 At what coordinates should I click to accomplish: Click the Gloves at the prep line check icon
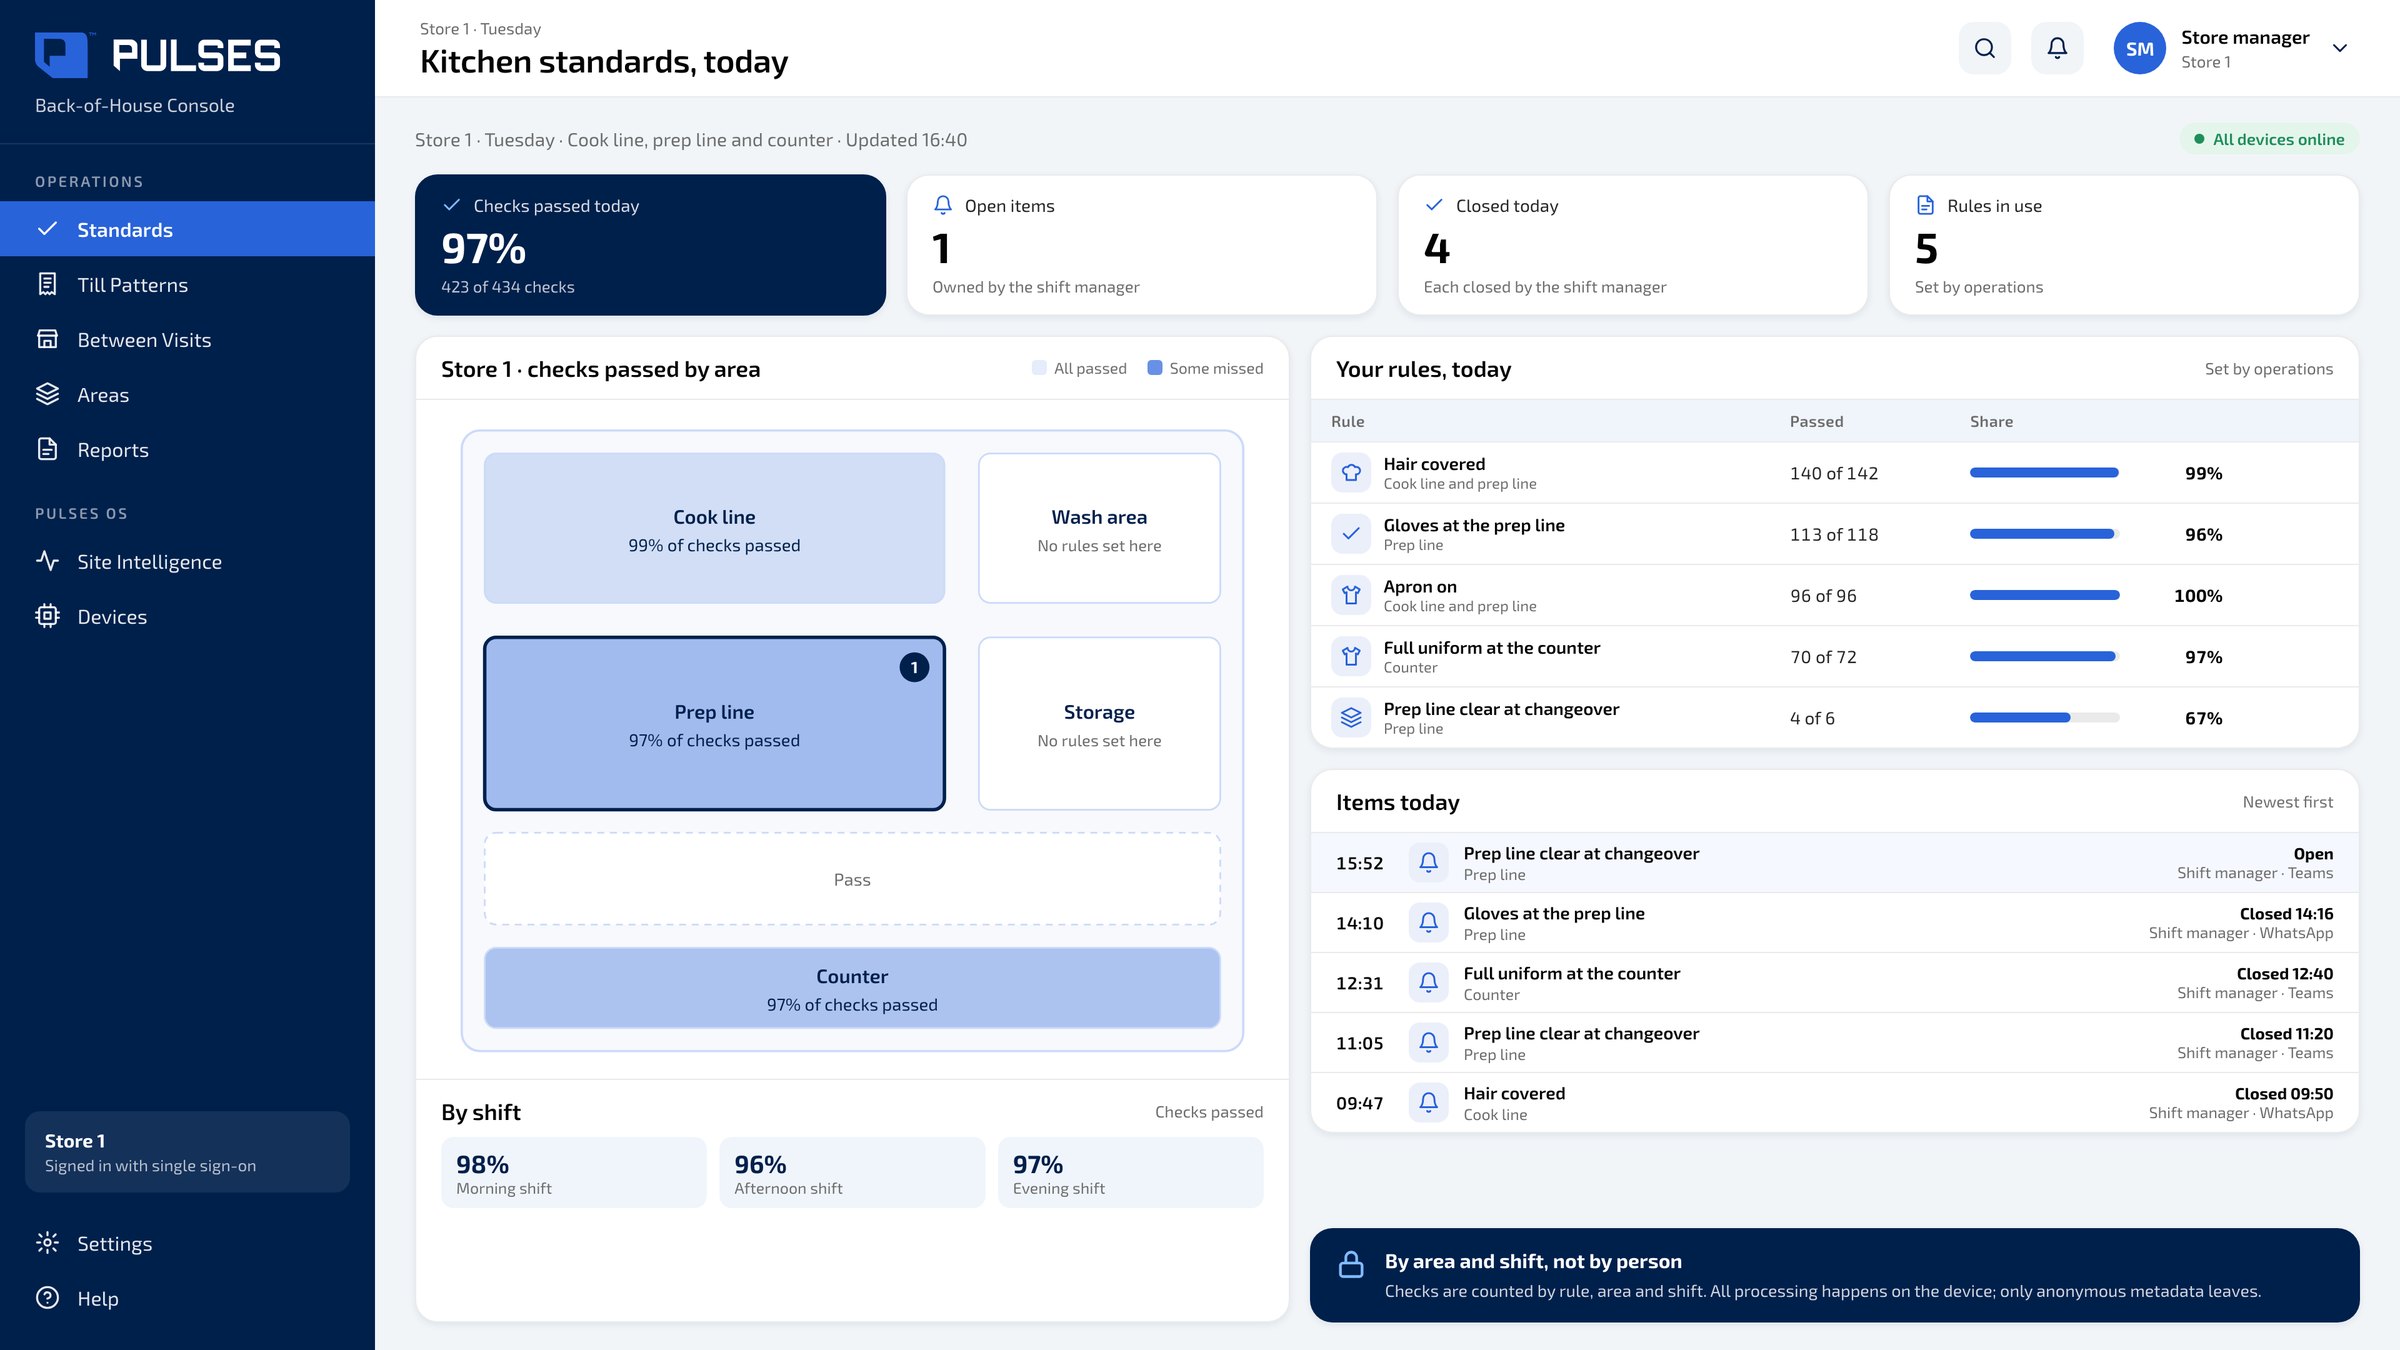pos(1351,533)
